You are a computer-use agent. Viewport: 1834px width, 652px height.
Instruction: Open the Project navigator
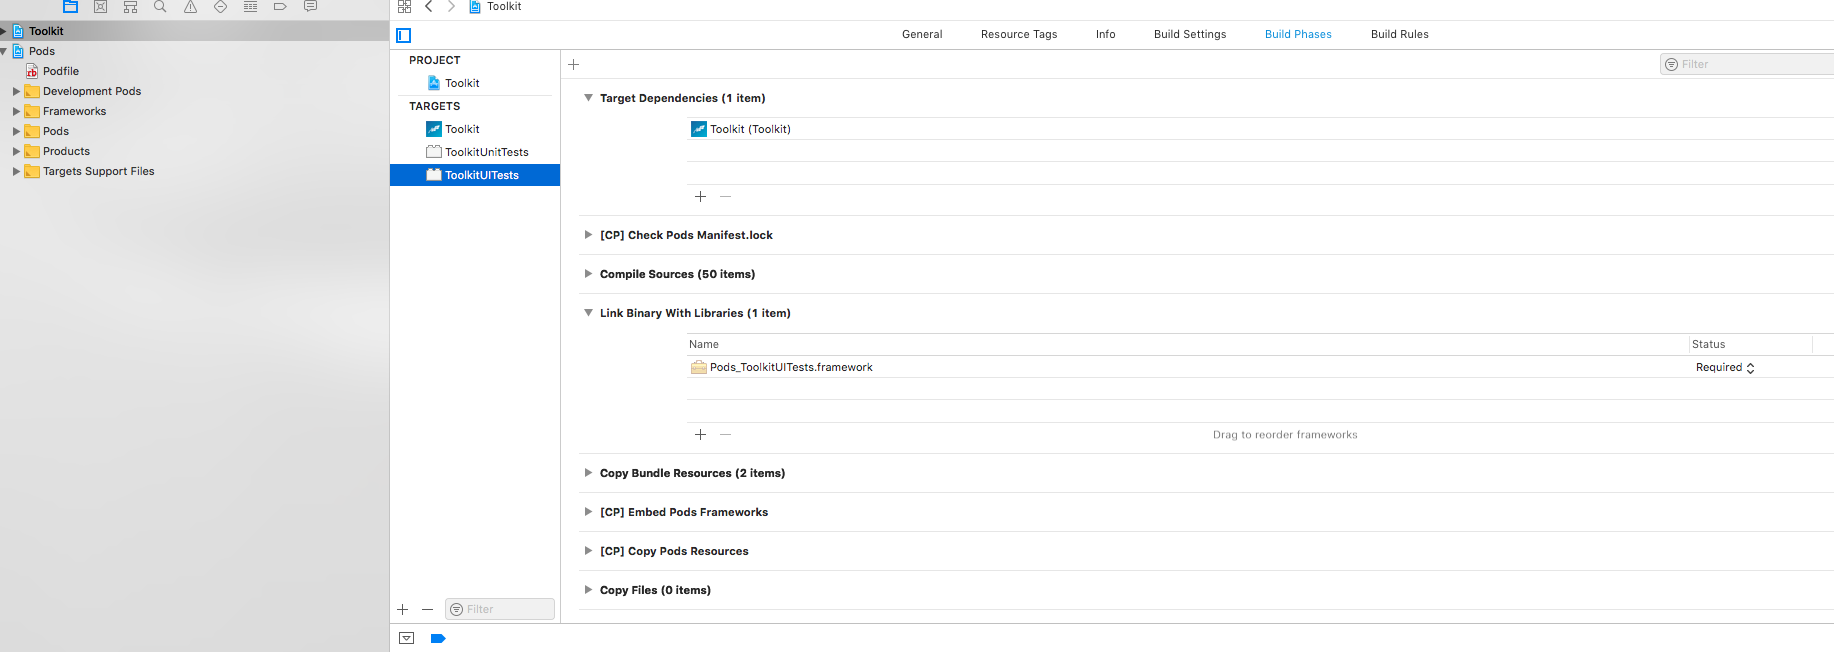71,6
